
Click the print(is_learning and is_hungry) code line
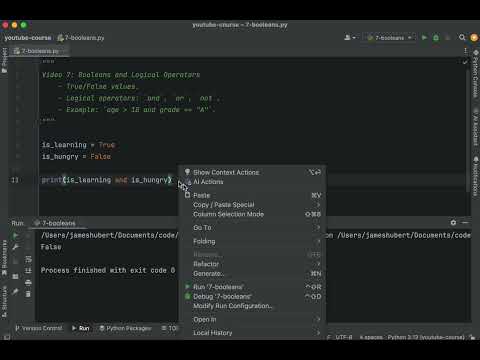(x=107, y=180)
